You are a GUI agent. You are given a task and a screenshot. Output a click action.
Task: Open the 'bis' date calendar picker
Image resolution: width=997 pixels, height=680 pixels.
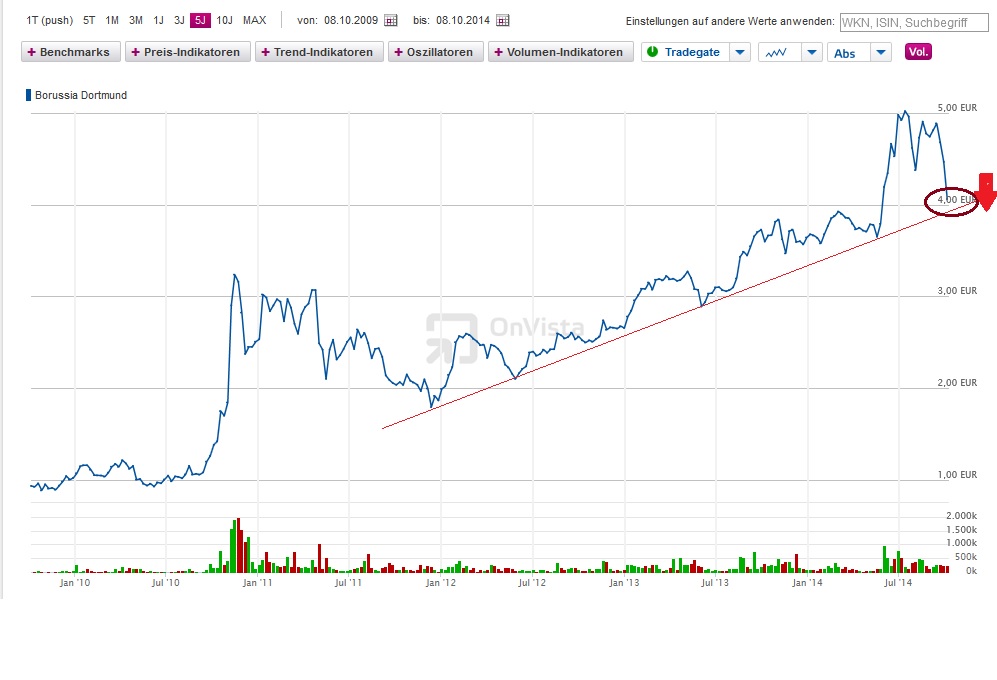coord(503,20)
